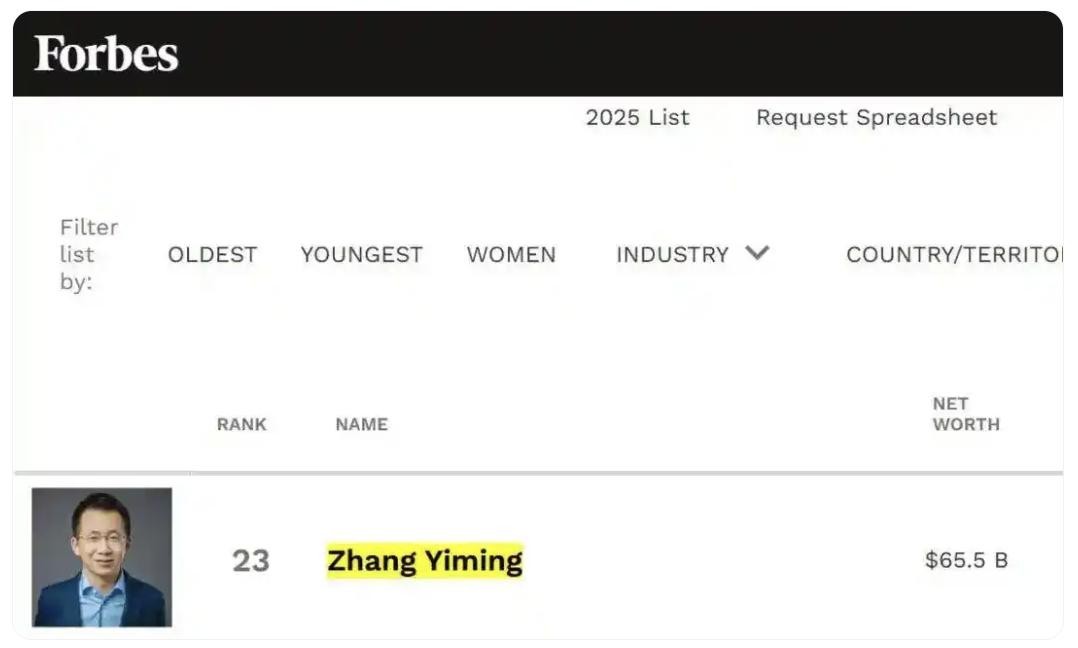Open Zhang Yiming's profile photo
The width and height of the screenshot is (1078, 648).
(102, 557)
